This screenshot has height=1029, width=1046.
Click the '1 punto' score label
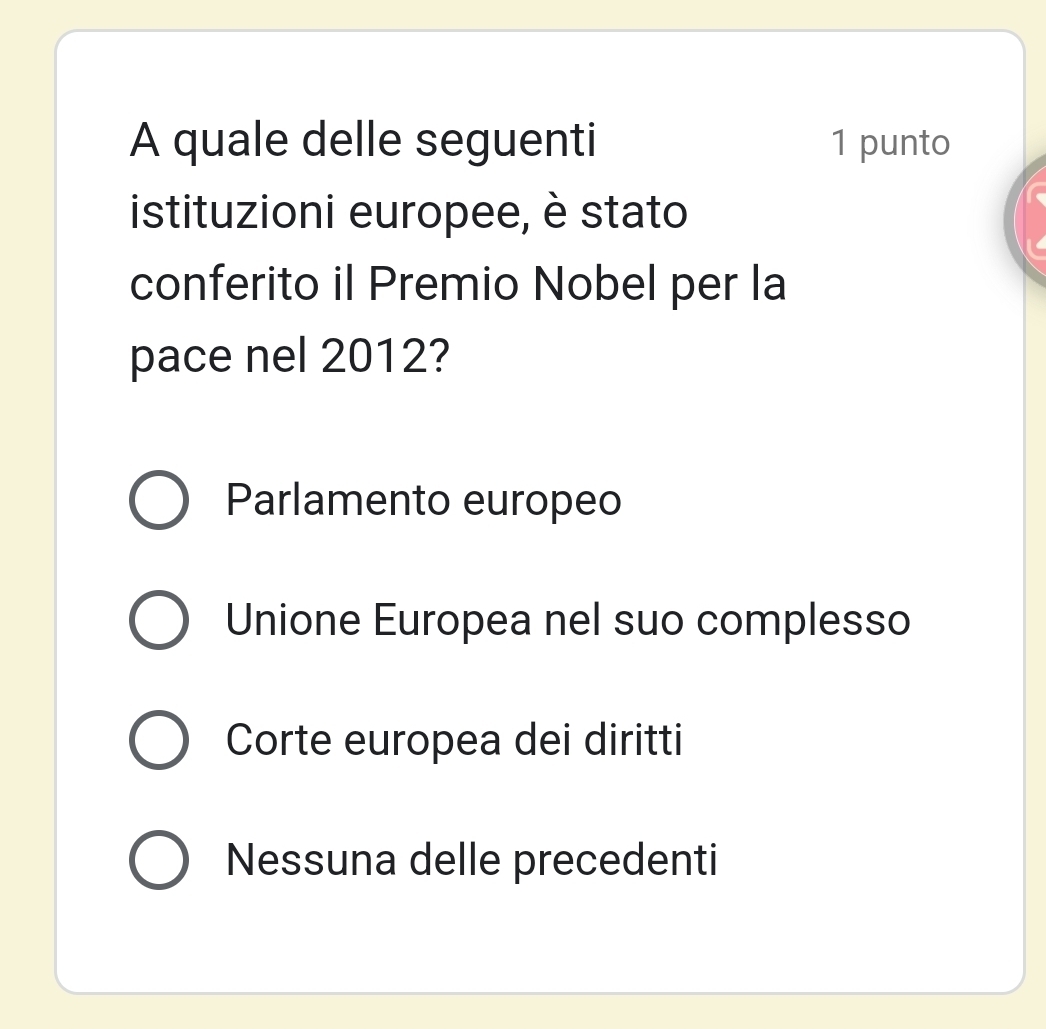click(890, 143)
